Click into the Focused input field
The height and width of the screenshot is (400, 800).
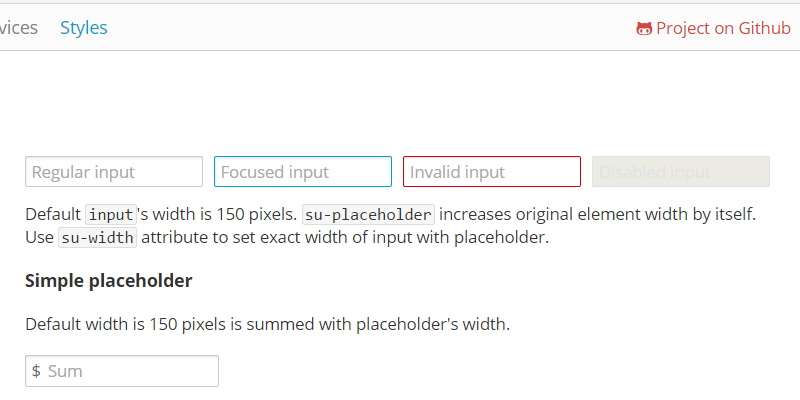(x=303, y=172)
